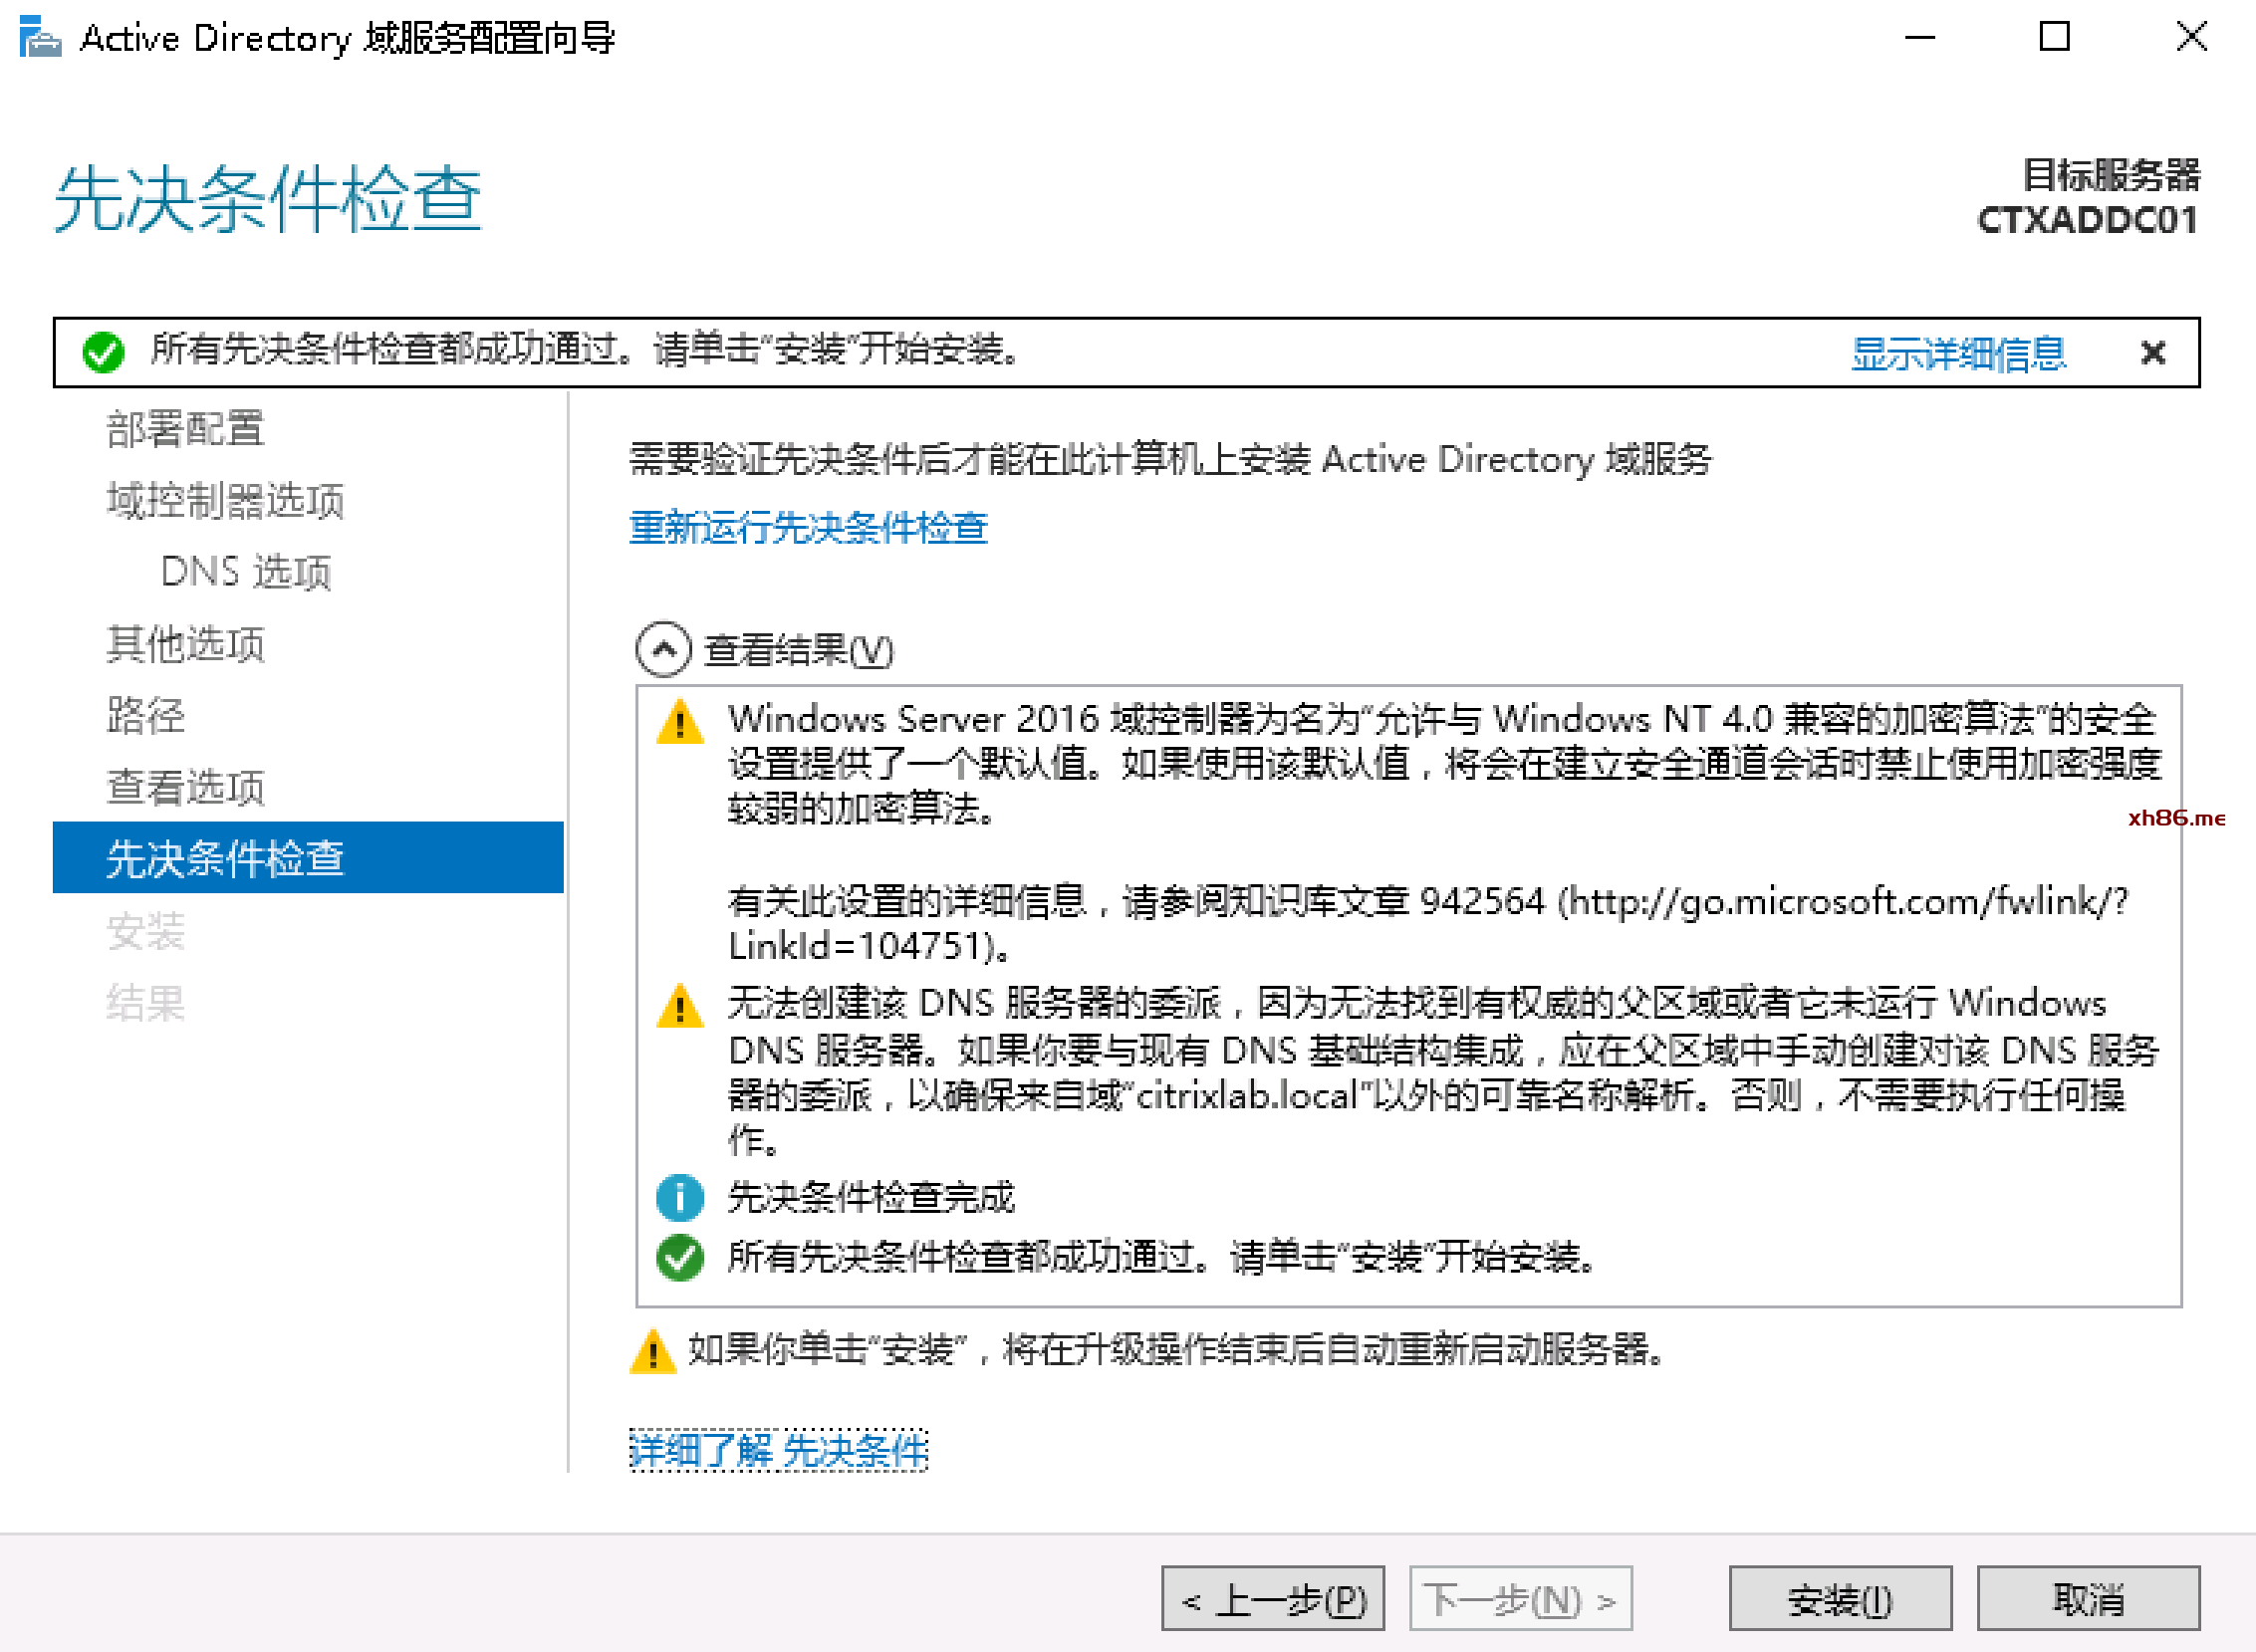Go to 部署配置 step

tap(186, 429)
